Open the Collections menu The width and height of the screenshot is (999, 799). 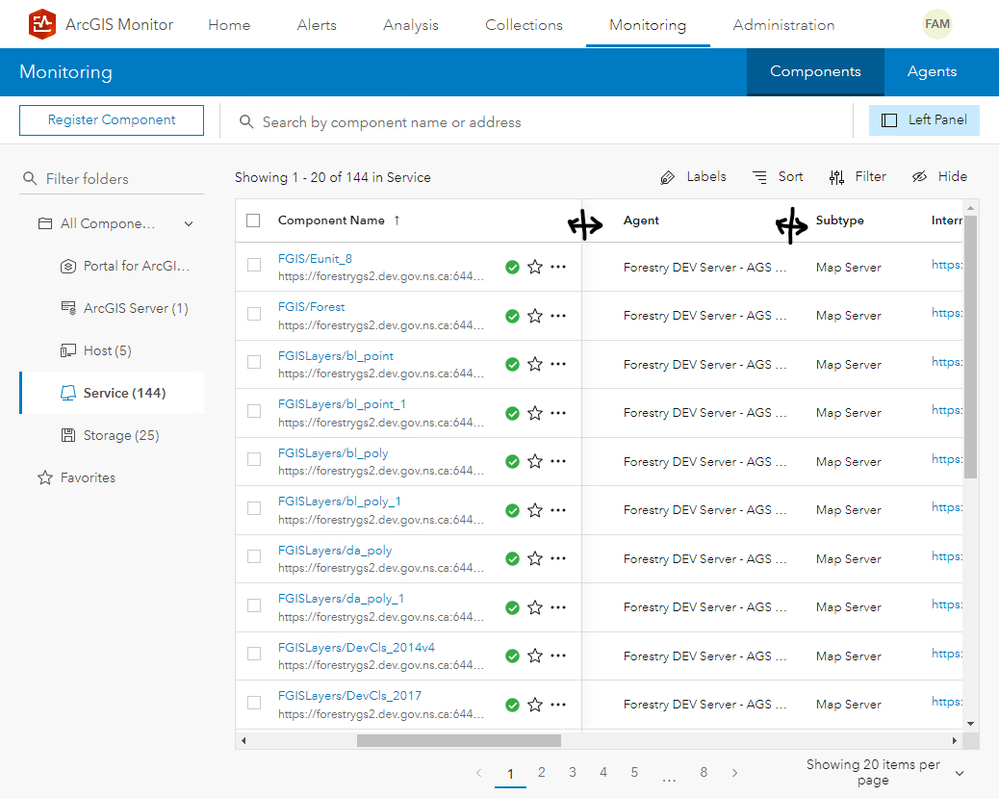[x=524, y=25]
